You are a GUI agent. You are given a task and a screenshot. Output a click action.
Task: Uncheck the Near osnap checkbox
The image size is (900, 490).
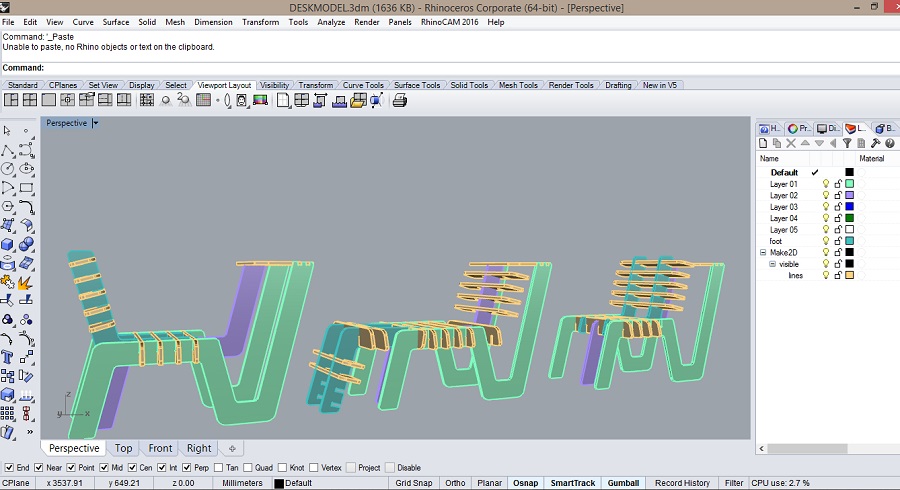(x=38, y=468)
